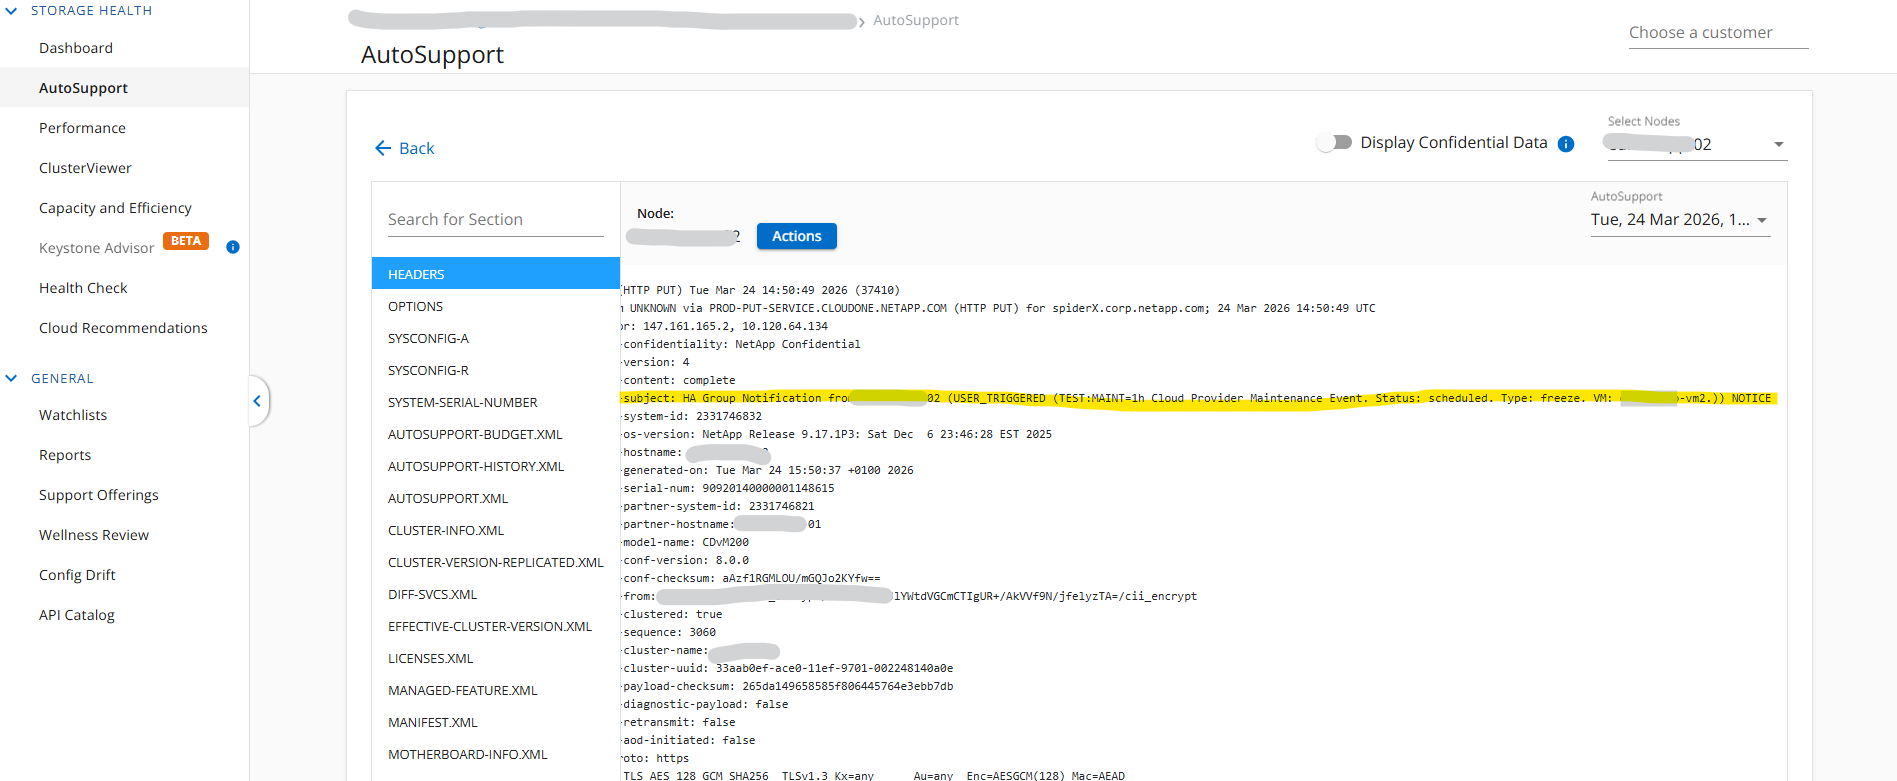Select MANAGED-FEATURE.XML section
Viewport: 1897px width, 781px height.
[496, 690]
